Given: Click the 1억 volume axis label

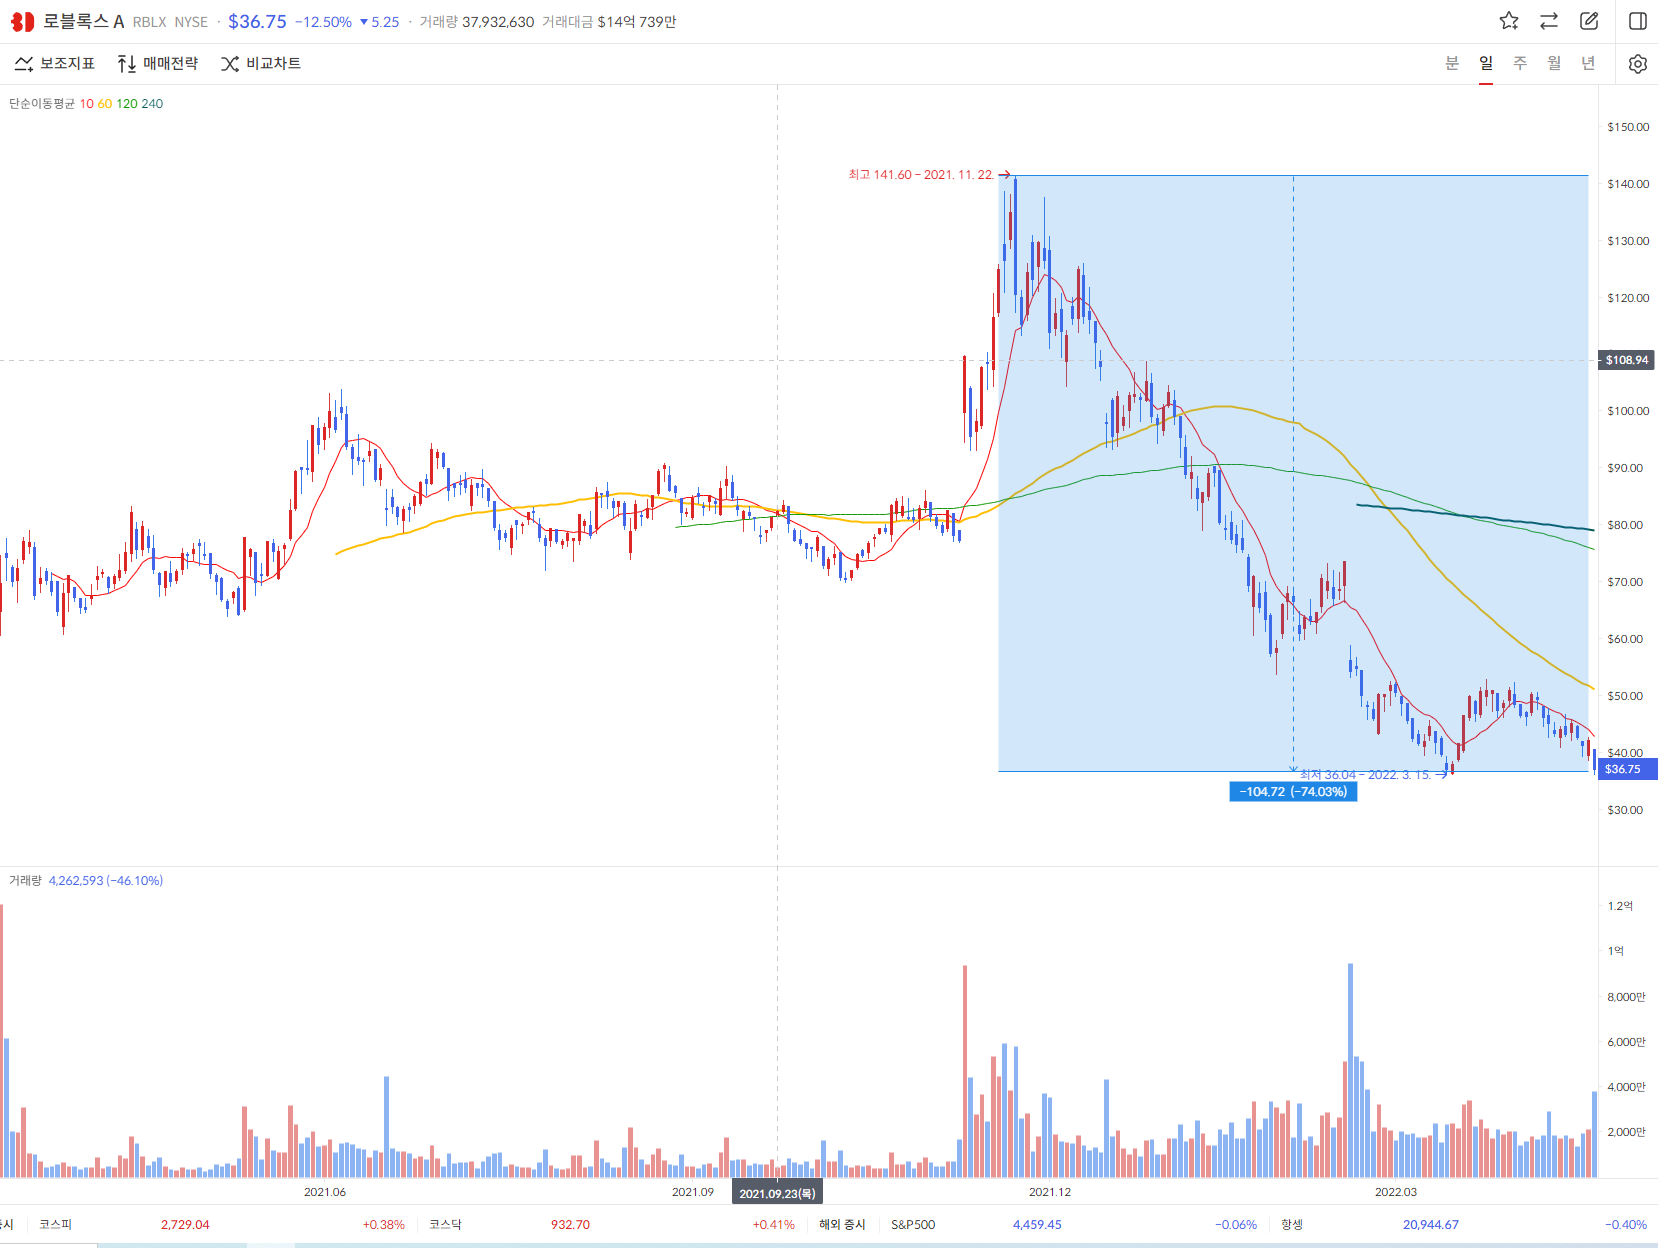Looking at the screenshot, I should tap(1616, 951).
